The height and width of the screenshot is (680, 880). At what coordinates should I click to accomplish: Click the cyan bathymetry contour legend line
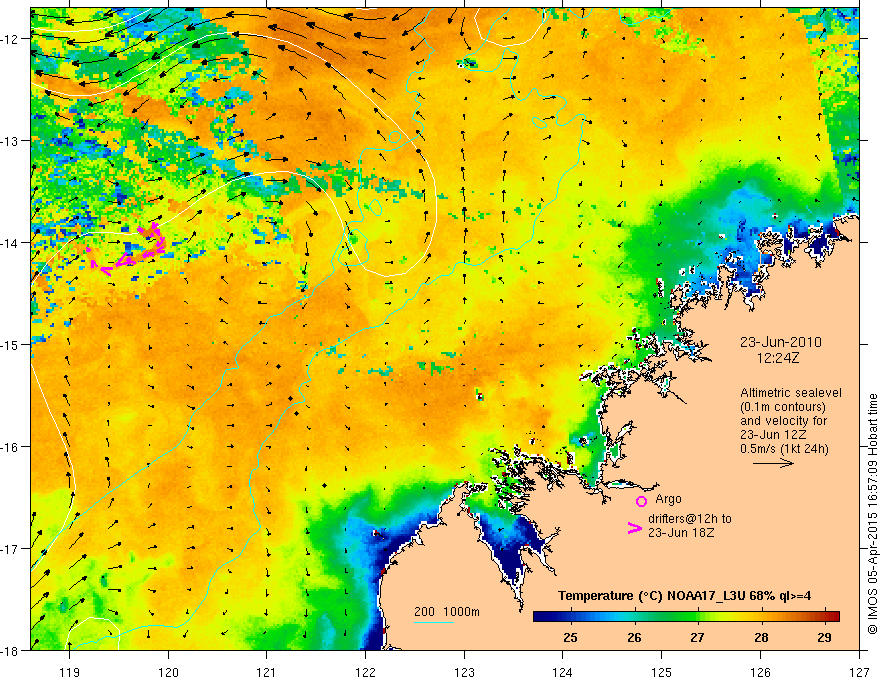[x=434, y=622]
